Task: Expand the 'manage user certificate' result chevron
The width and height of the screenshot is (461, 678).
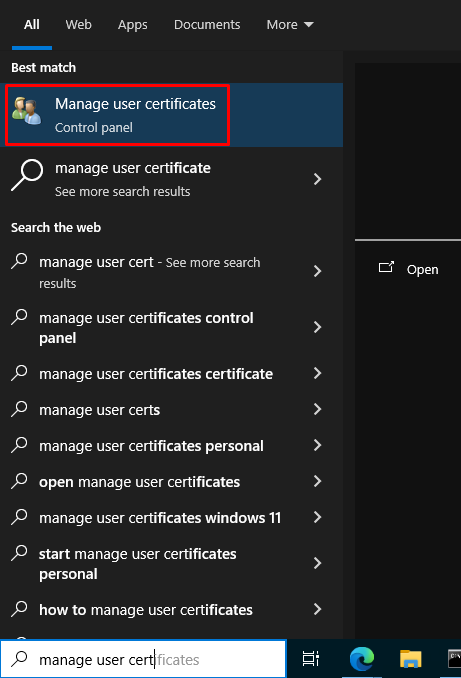Action: 317,179
